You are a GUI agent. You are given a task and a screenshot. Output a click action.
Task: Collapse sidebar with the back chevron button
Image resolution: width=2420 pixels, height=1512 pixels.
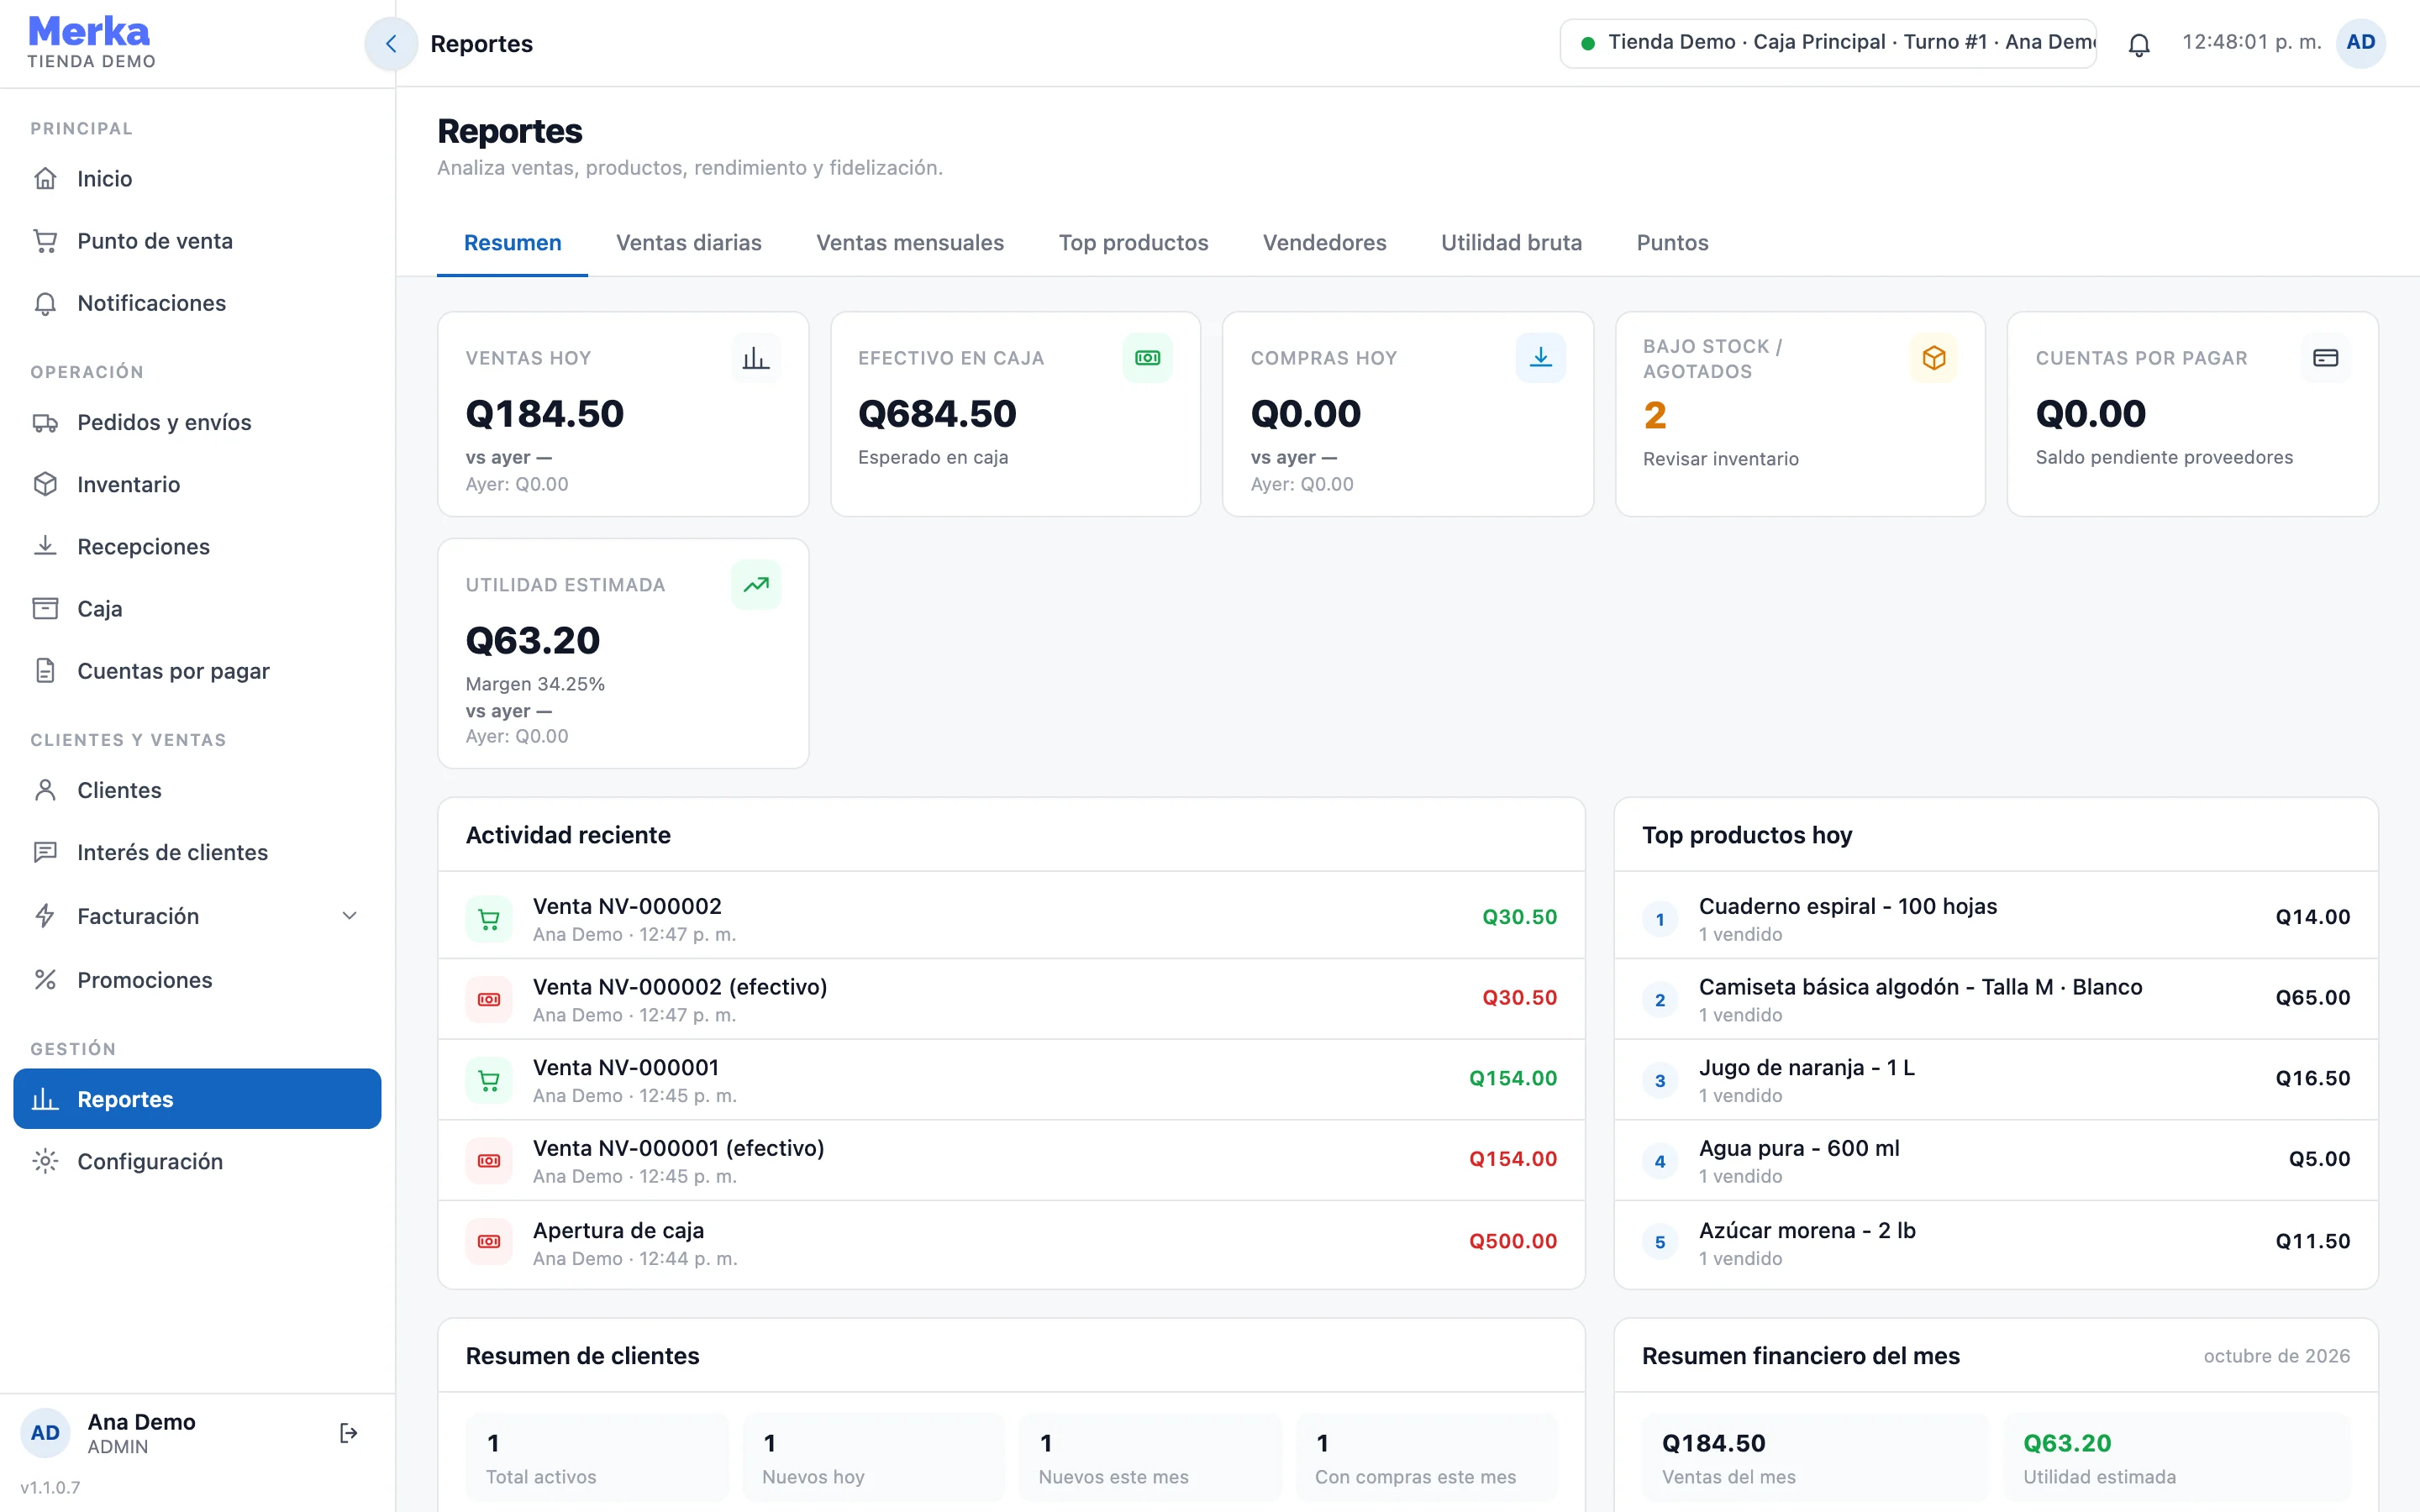pos(391,44)
